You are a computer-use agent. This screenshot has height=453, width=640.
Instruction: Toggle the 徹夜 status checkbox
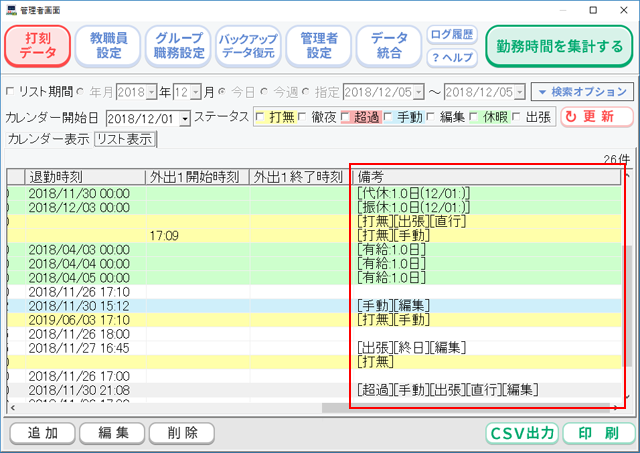[x=302, y=118]
